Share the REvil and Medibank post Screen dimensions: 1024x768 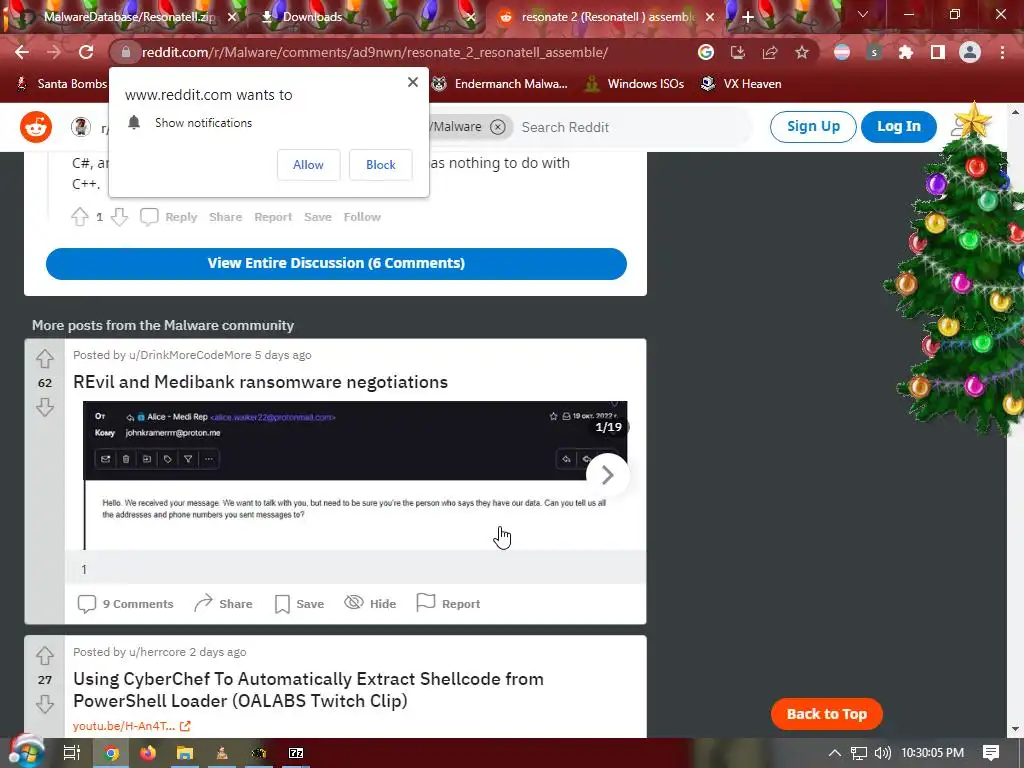(223, 604)
